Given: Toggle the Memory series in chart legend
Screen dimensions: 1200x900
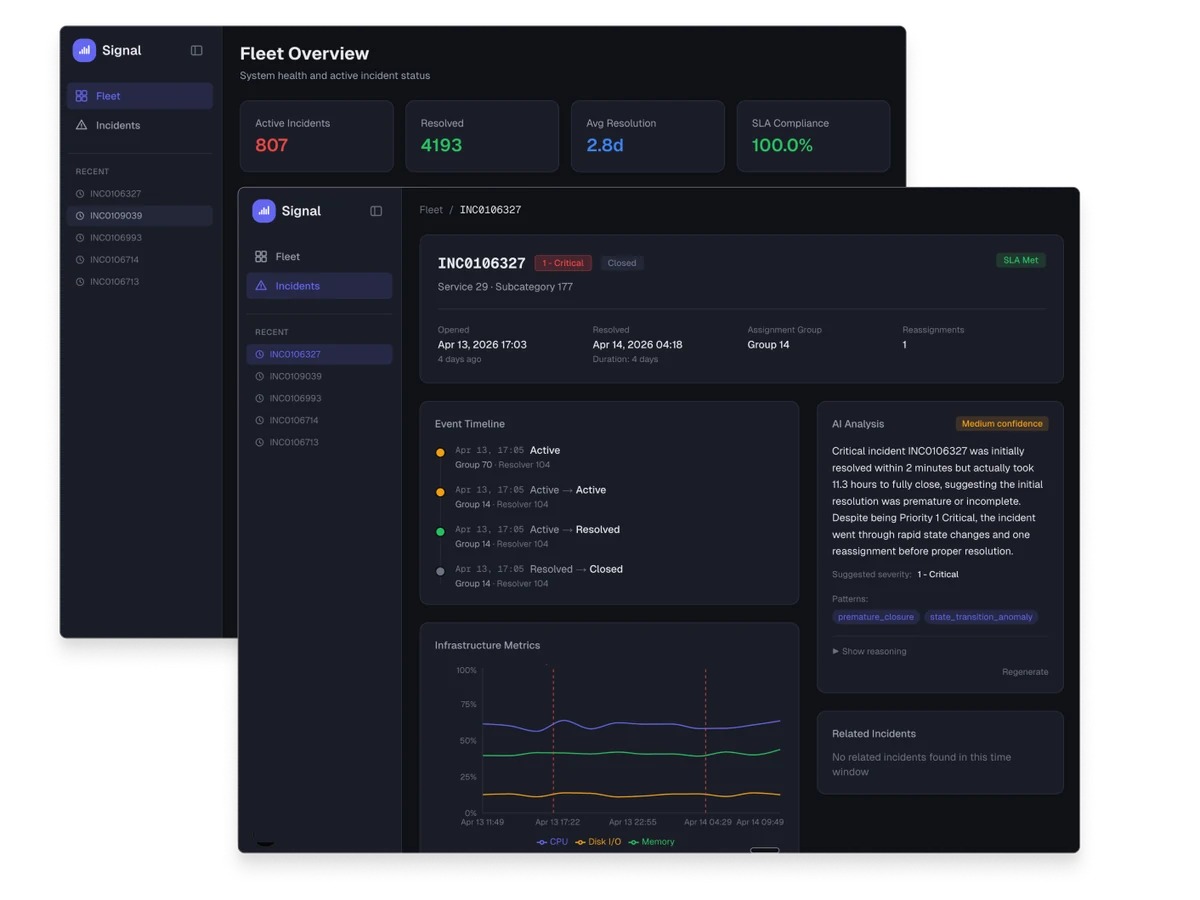Looking at the screenshot, I should [651, 842].
